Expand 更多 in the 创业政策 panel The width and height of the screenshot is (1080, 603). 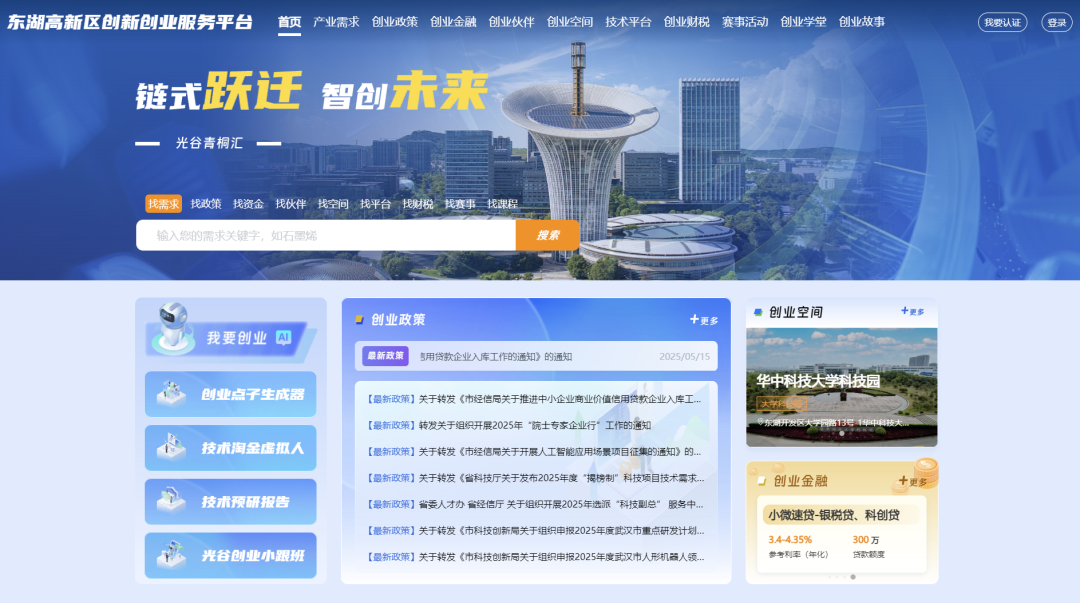(704, 320)
